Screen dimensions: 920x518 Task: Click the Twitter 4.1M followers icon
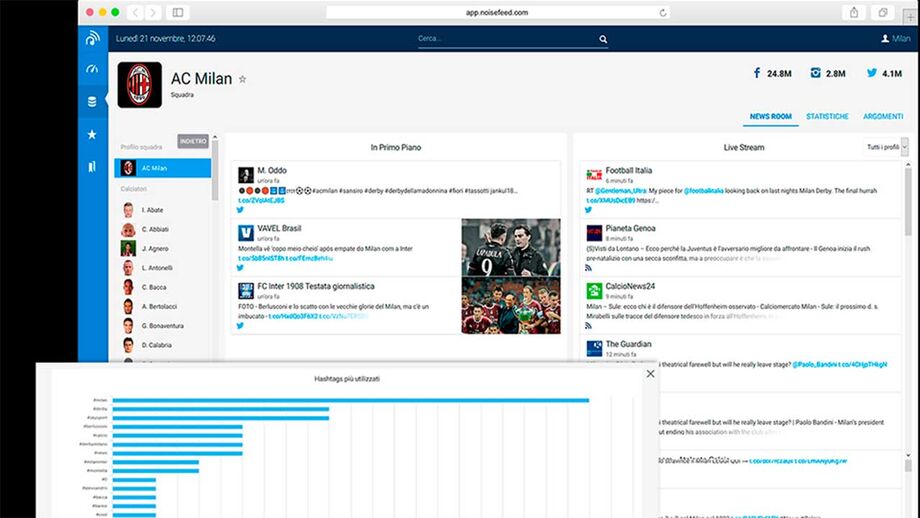[872, 73]
